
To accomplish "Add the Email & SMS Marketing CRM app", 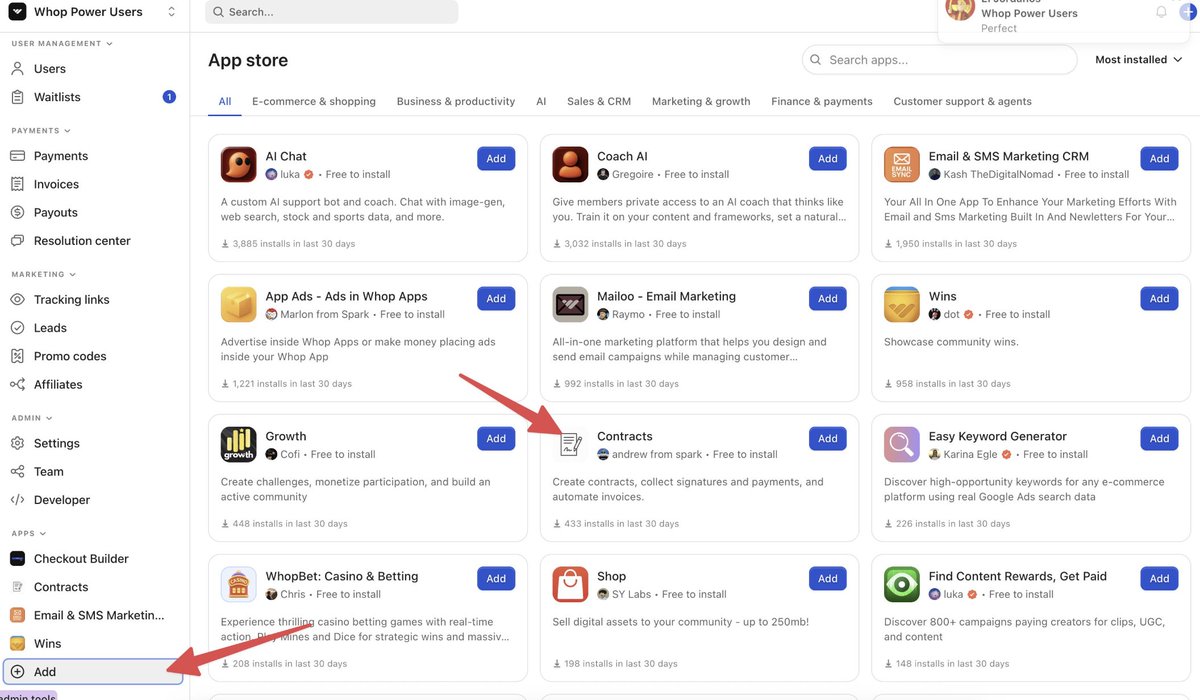I will click(x=1159, y=158).
